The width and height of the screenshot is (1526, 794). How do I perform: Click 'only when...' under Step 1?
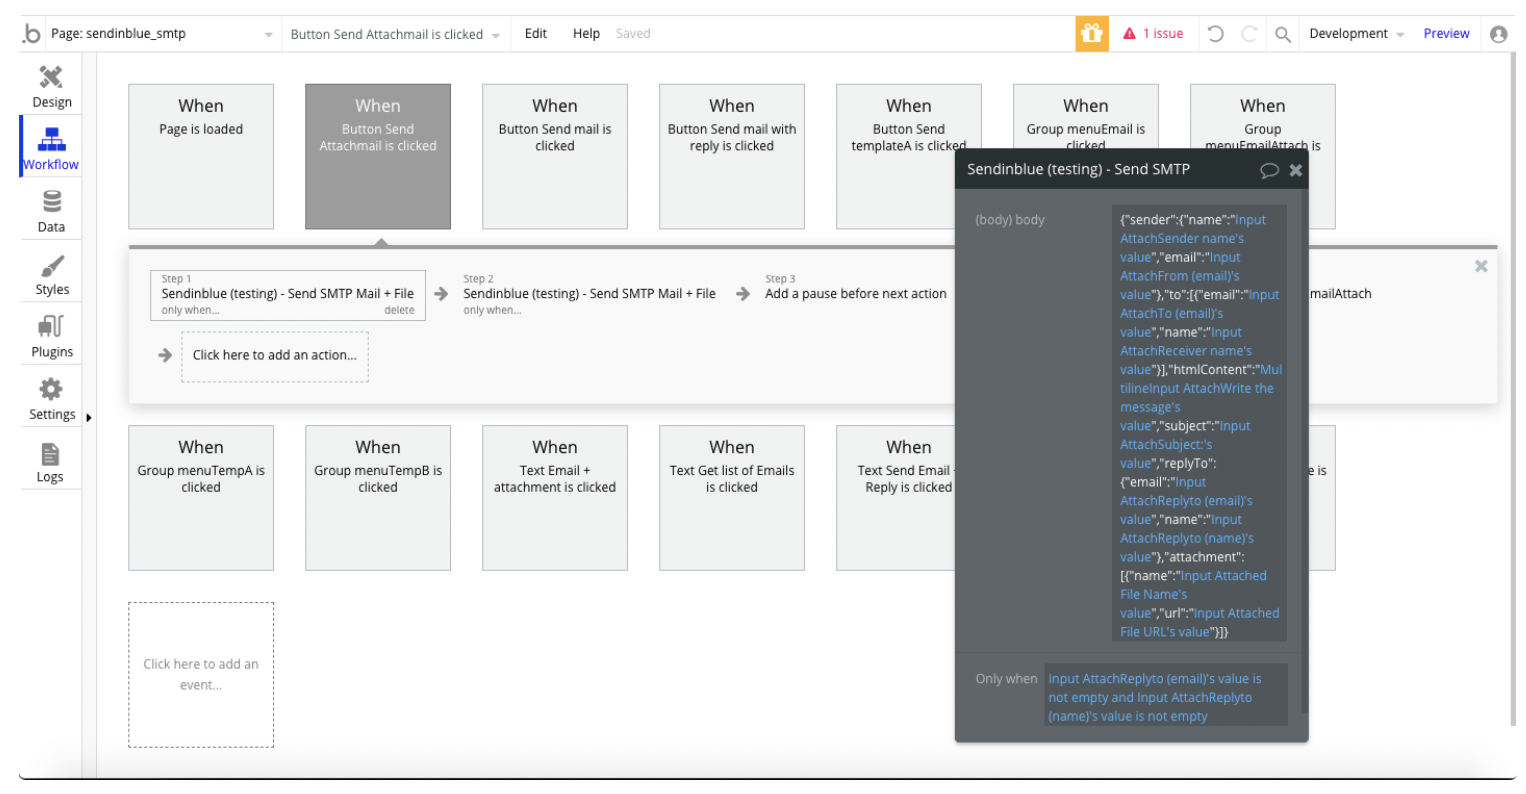click(x=190, y=311)
